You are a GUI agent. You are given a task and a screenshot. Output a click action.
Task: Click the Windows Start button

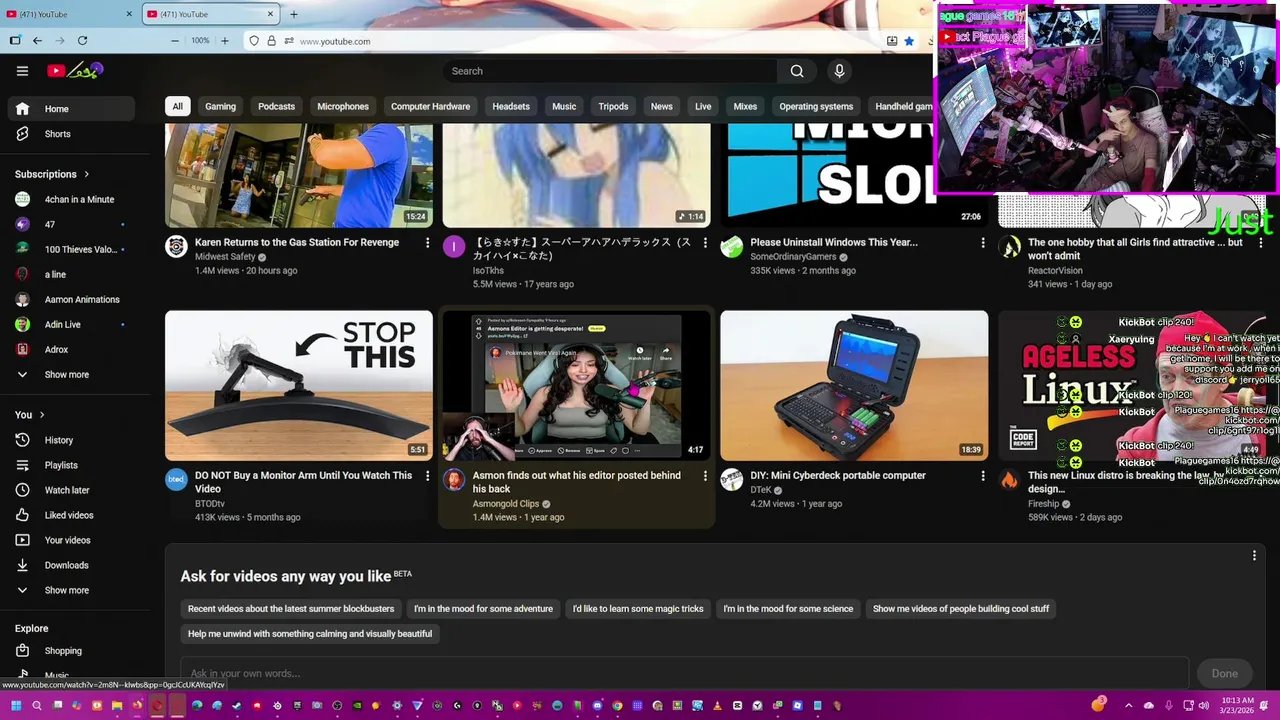click(x=15, y=706)
